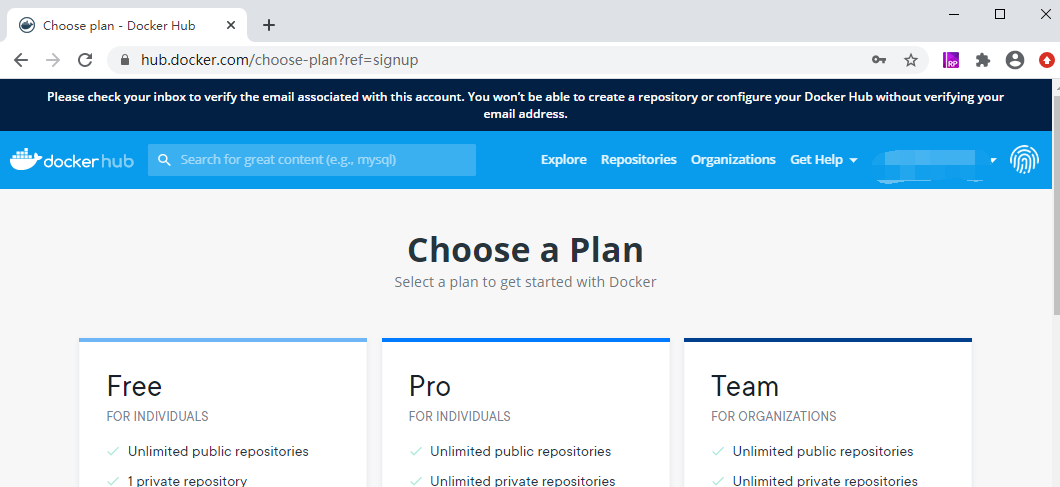Open the Explore menu item
The height and width of the screenshot is (487, 1060).
[x=564, y=160]
